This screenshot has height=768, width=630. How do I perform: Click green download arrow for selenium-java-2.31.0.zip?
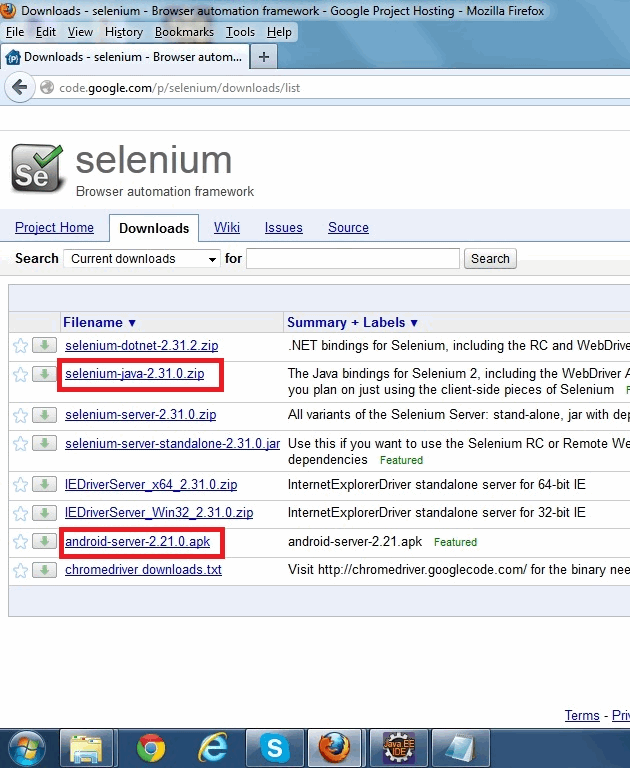45,374
